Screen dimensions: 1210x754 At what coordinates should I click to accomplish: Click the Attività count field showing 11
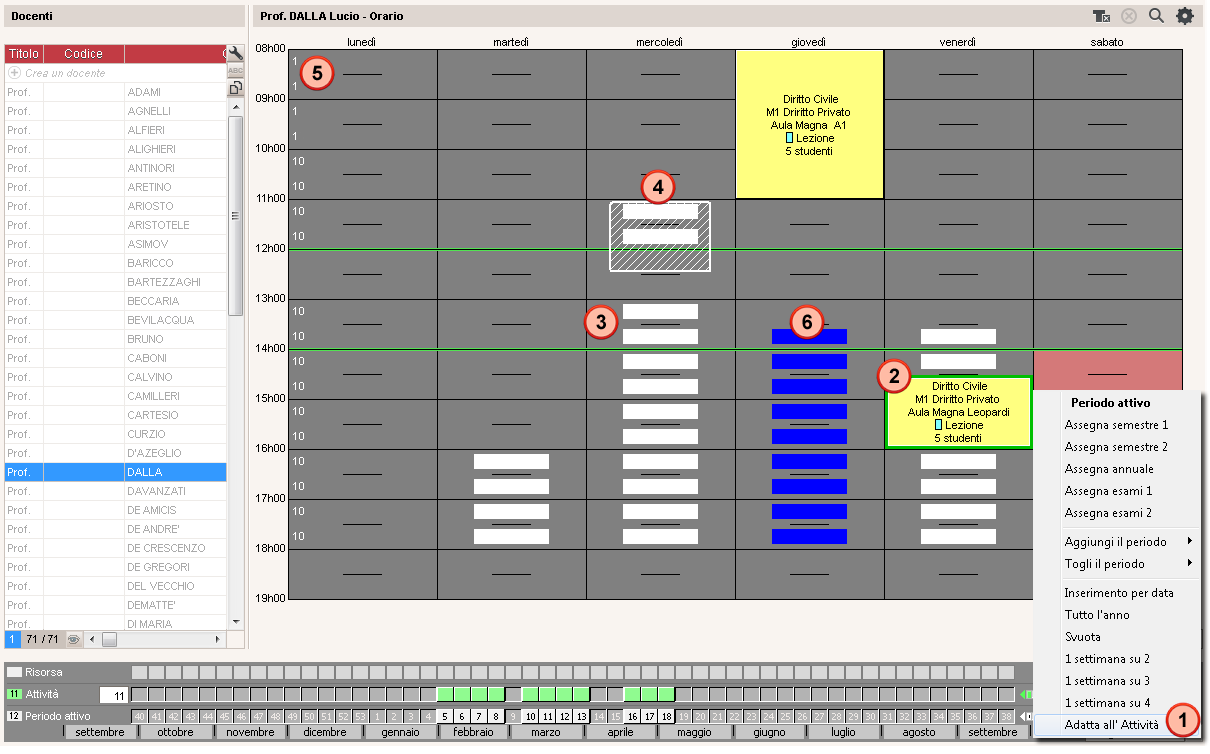(113, 694)
